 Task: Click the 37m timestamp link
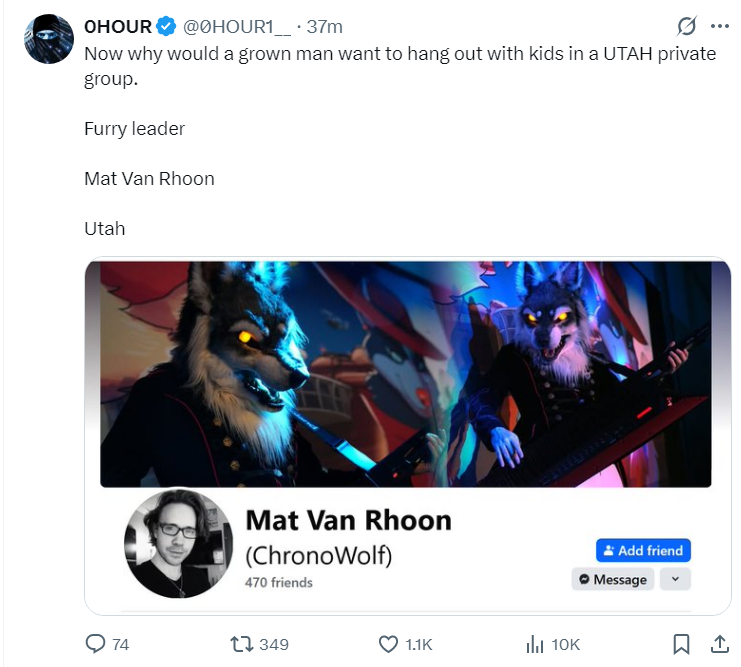(x=324, y=27)
